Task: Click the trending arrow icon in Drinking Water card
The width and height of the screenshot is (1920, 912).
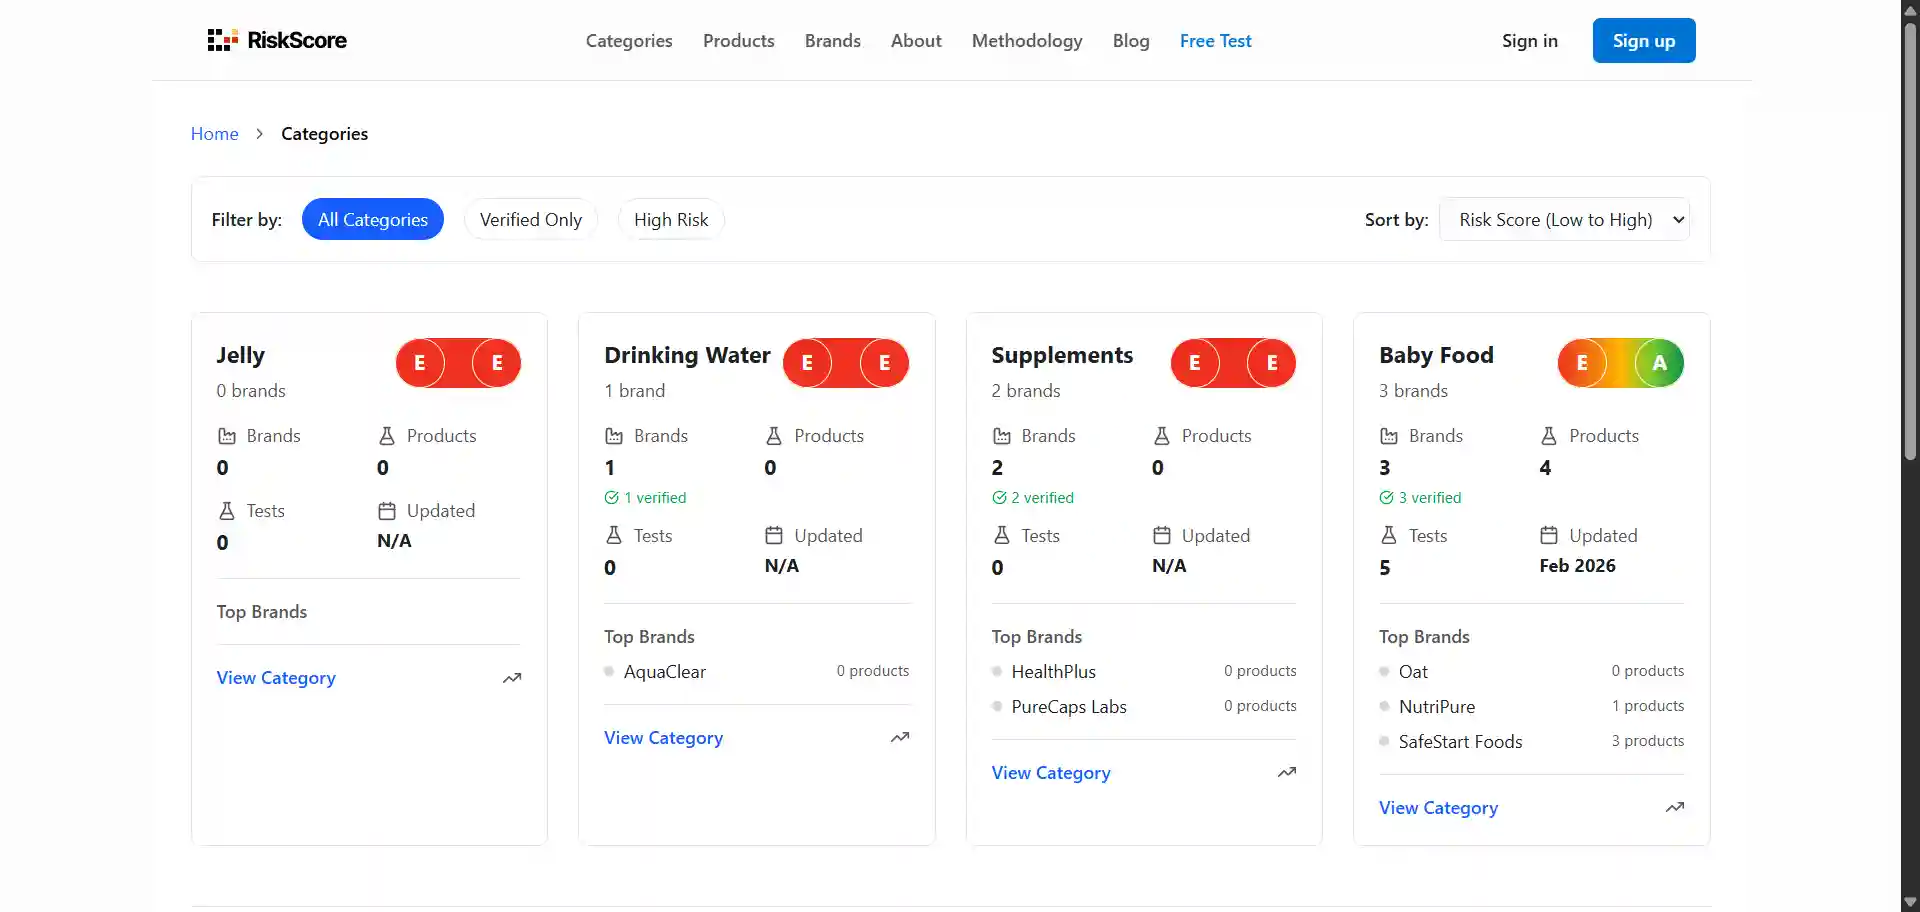Action: coord(900,738)
